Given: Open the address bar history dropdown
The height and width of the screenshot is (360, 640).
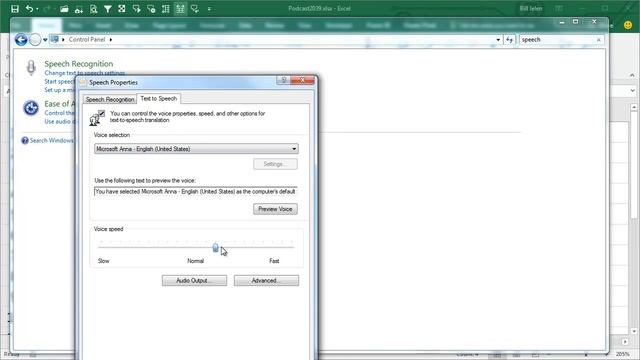Looking at the screenshot, I should 498,40.
